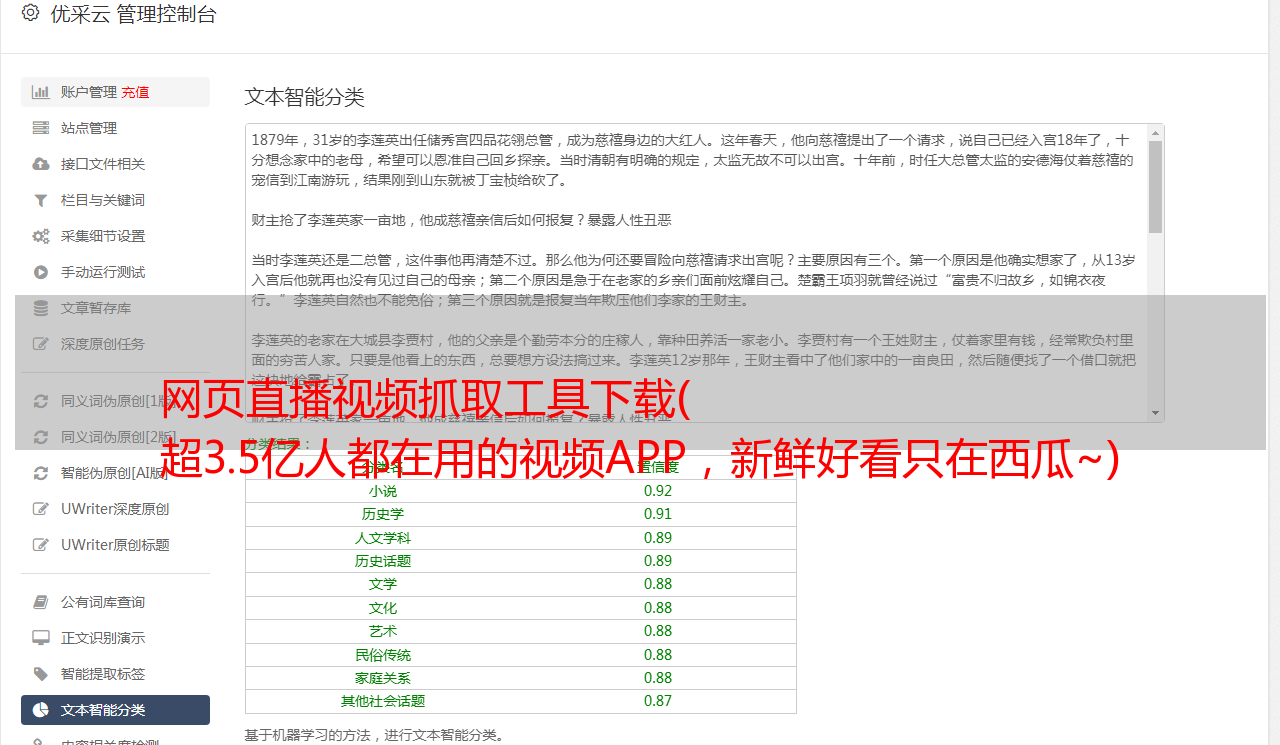Click the text area scrollbar down arrow
Screen dimensions: 1280x745
click(1155, 412)
